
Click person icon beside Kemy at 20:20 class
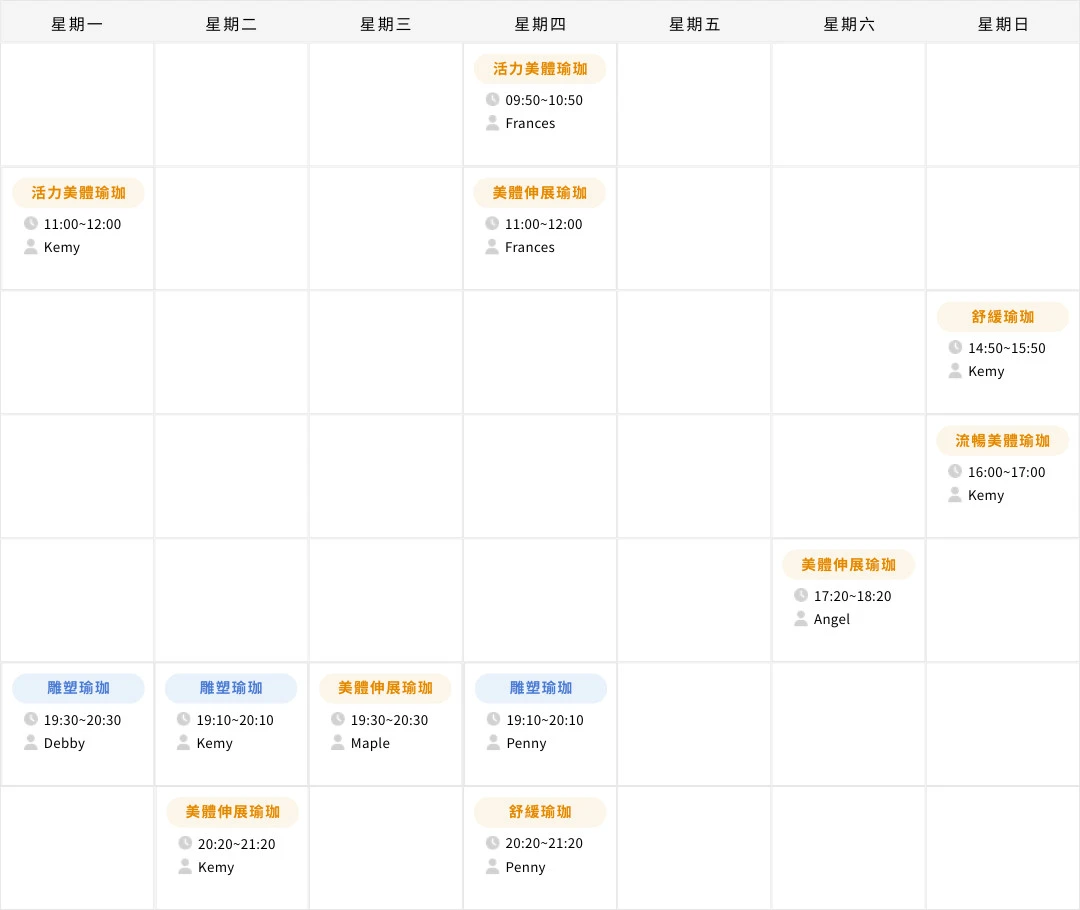click(x=185, y=867)
